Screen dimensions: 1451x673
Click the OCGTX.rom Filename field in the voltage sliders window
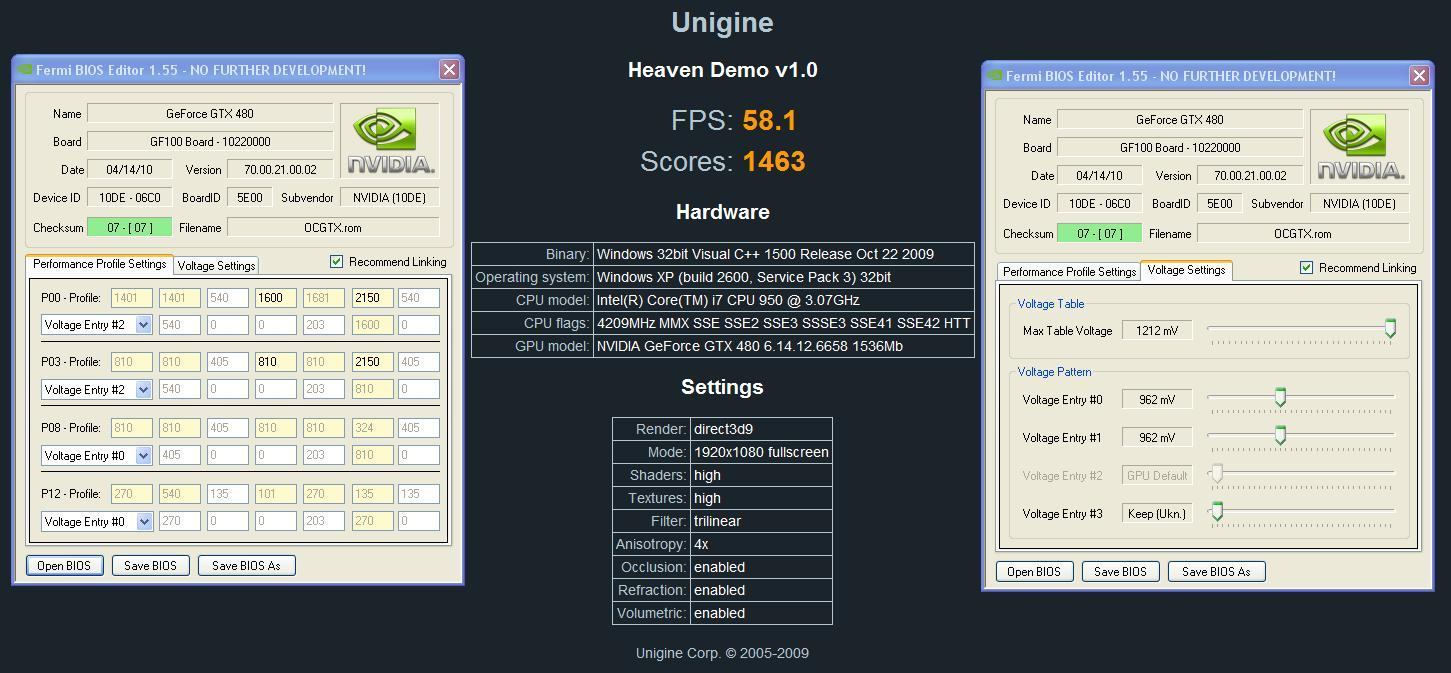[1303, 234]
